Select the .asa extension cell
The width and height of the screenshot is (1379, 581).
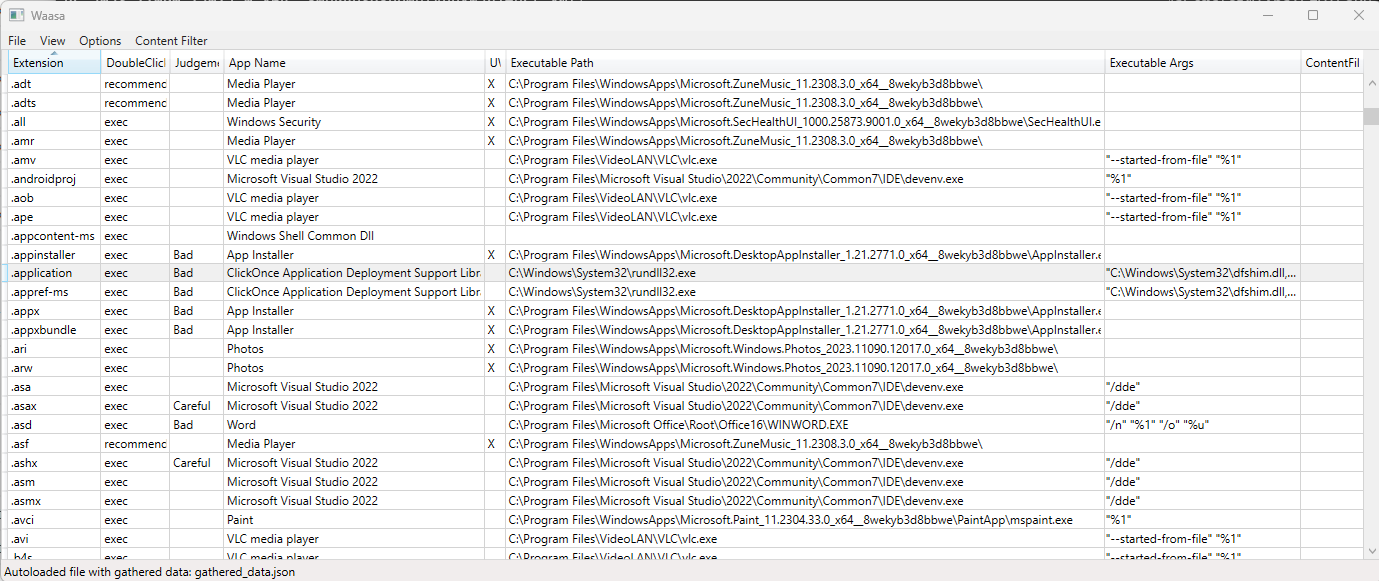(x=54, y=387)
